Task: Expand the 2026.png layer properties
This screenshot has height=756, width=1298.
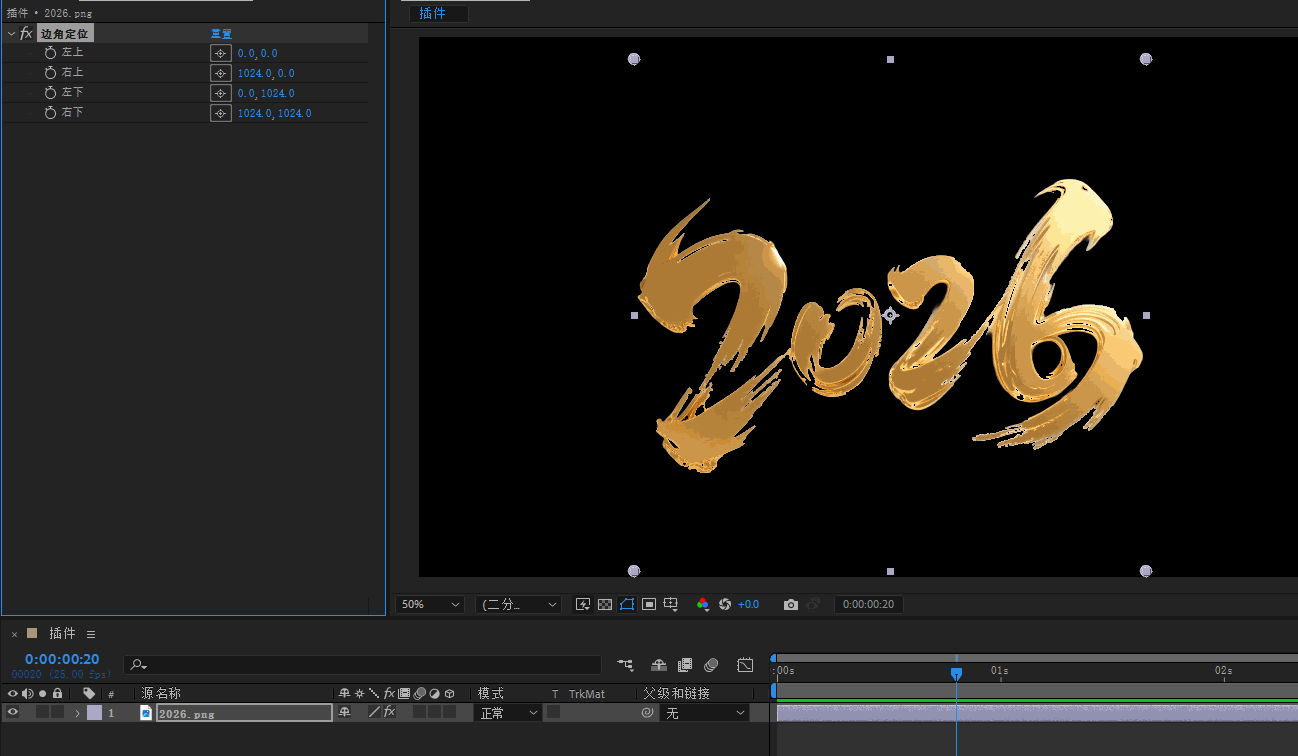Action: [x=78, y=713]
